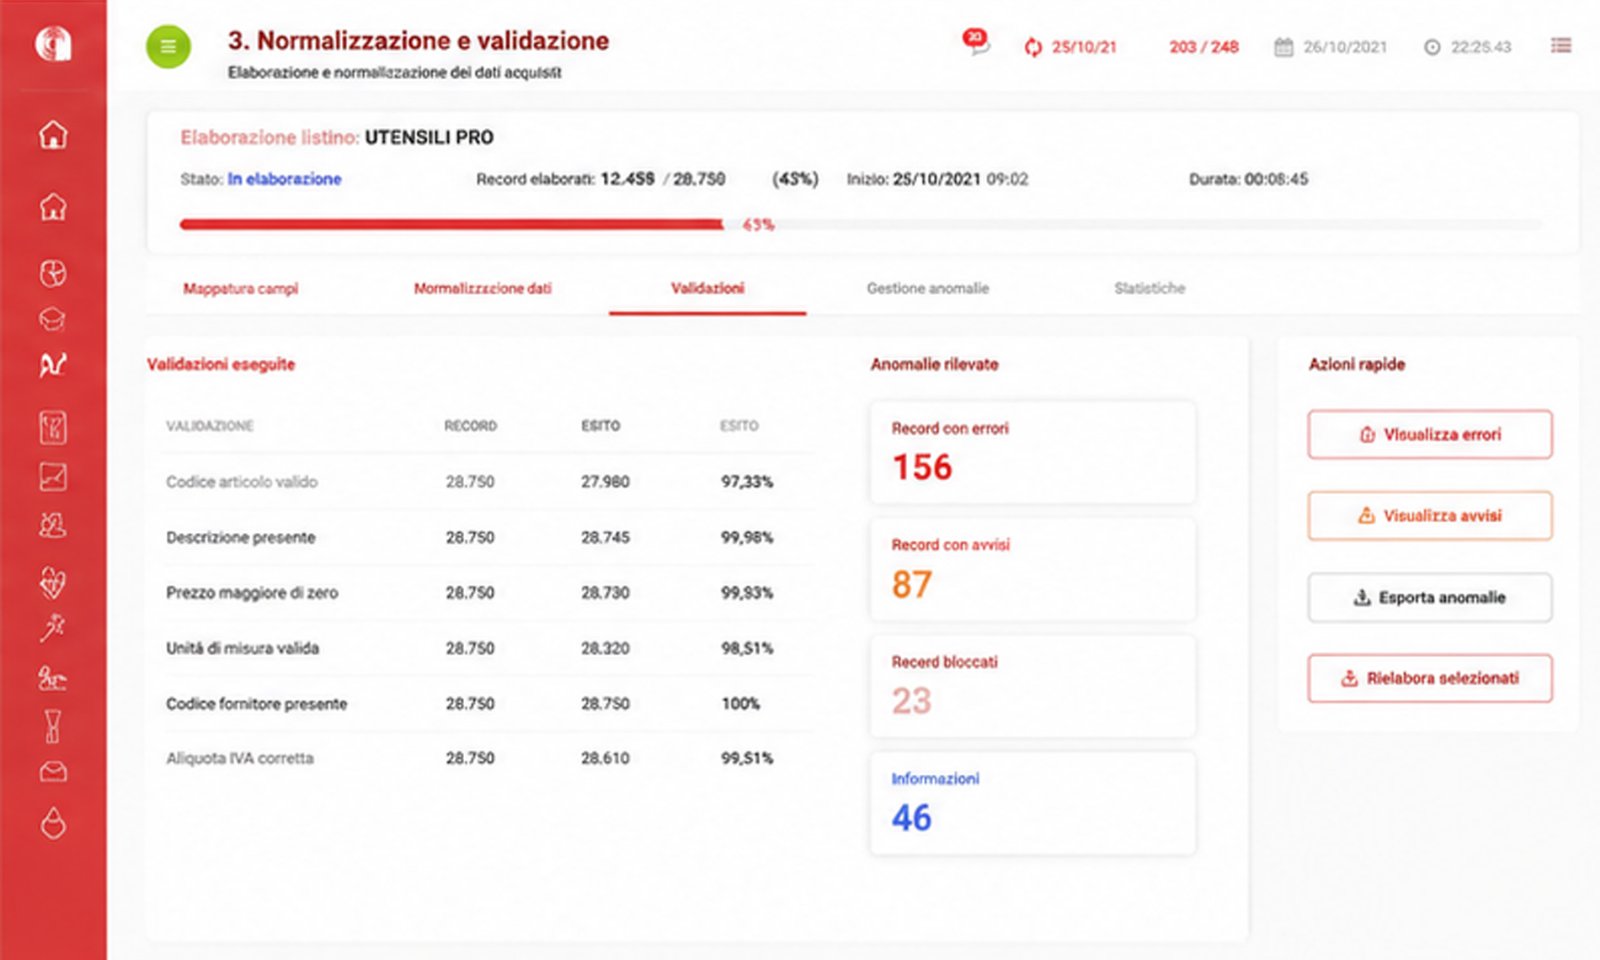The height and width of the screenshot is (960, 1600).
Task: Open the graduation cap icon in sidebar
Action: (53, 319)
